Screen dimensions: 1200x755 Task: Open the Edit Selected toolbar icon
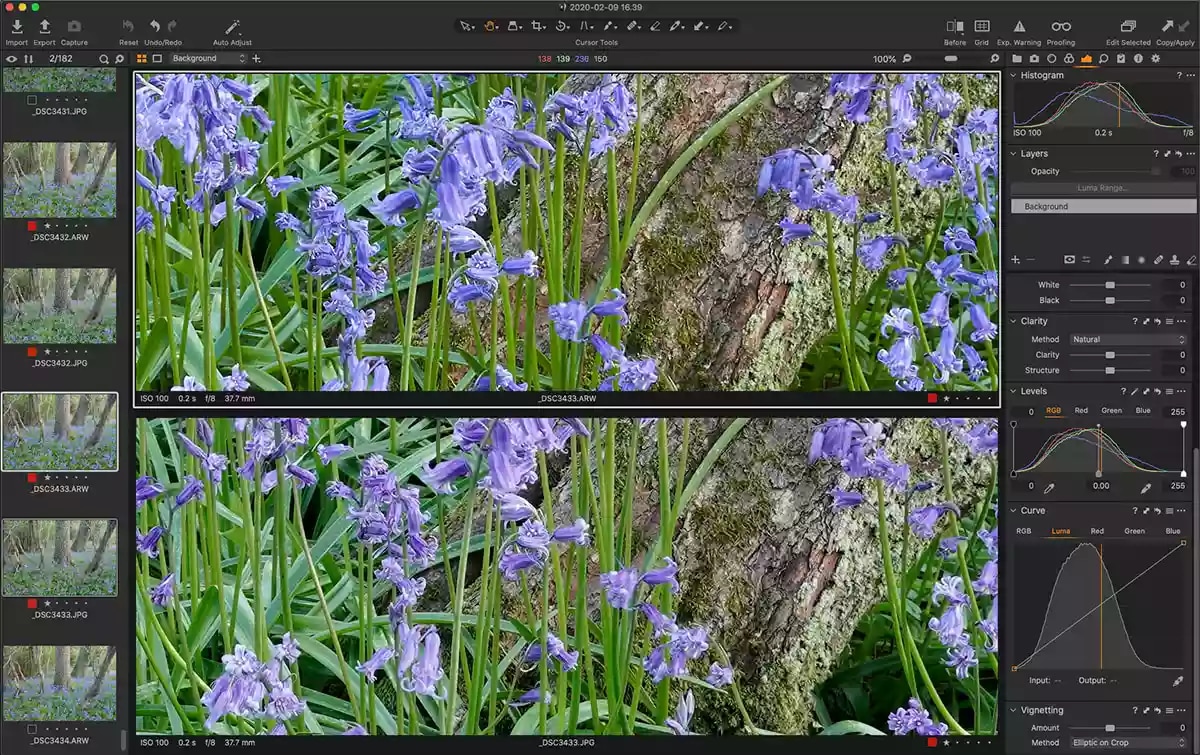(1127, 27)
